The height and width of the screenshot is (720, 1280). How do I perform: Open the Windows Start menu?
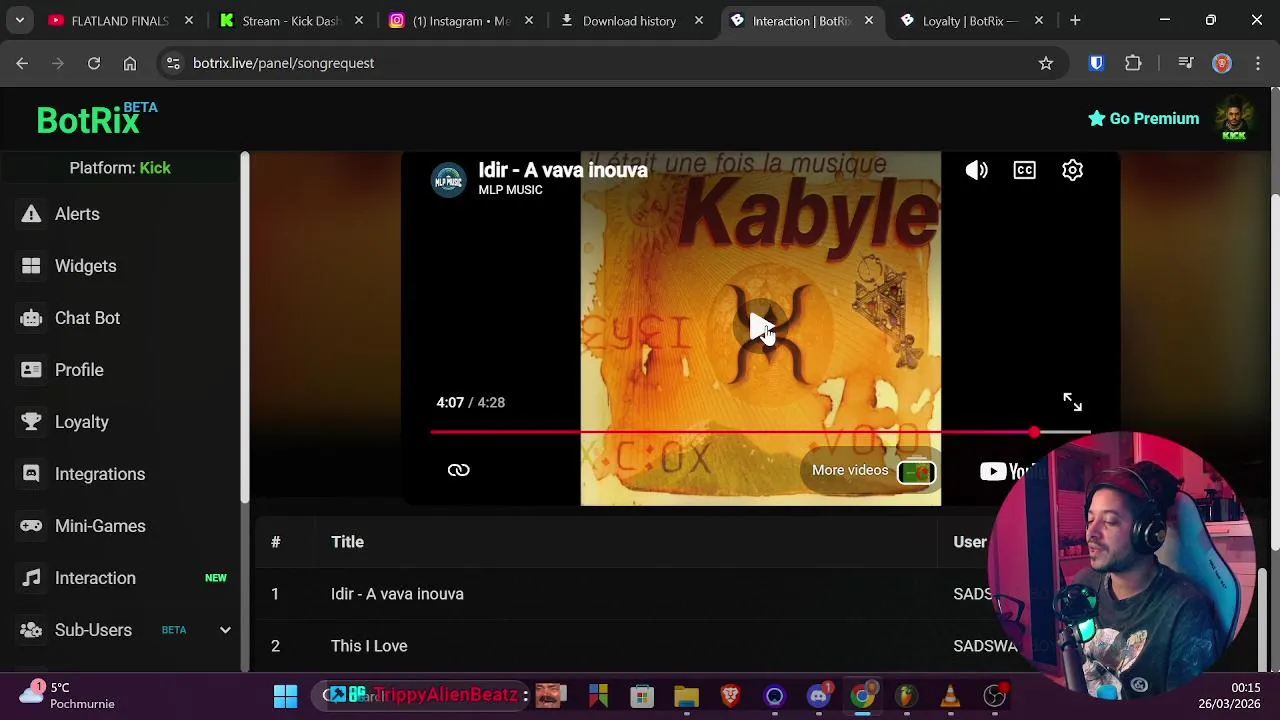point(285,696)
